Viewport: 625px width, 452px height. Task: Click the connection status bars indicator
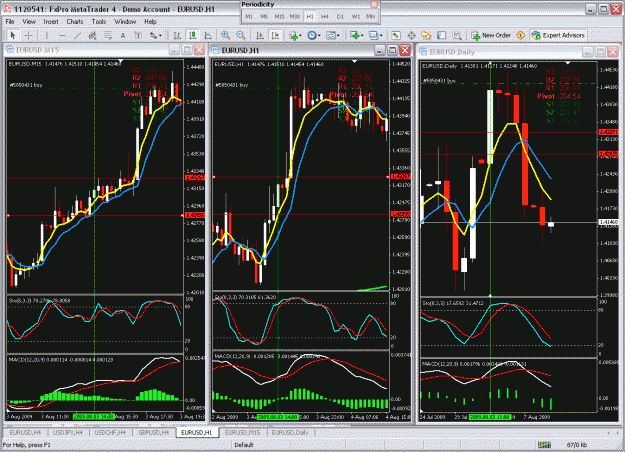tap(544, 445)
